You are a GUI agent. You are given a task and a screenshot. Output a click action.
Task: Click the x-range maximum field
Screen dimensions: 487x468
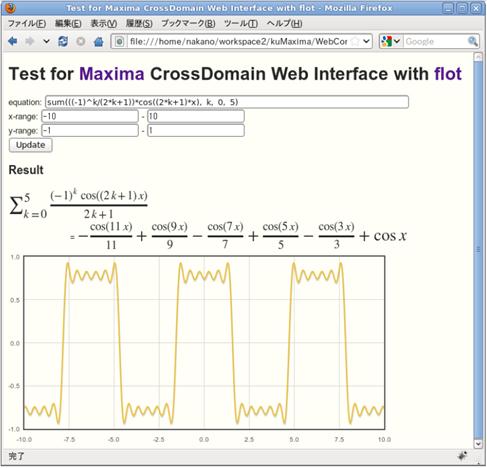tap(196, 116)
